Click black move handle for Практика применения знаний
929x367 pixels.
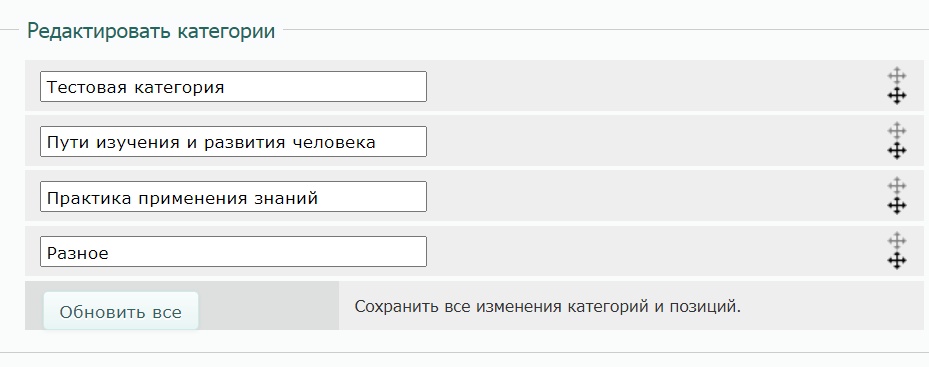pos(897,206)
